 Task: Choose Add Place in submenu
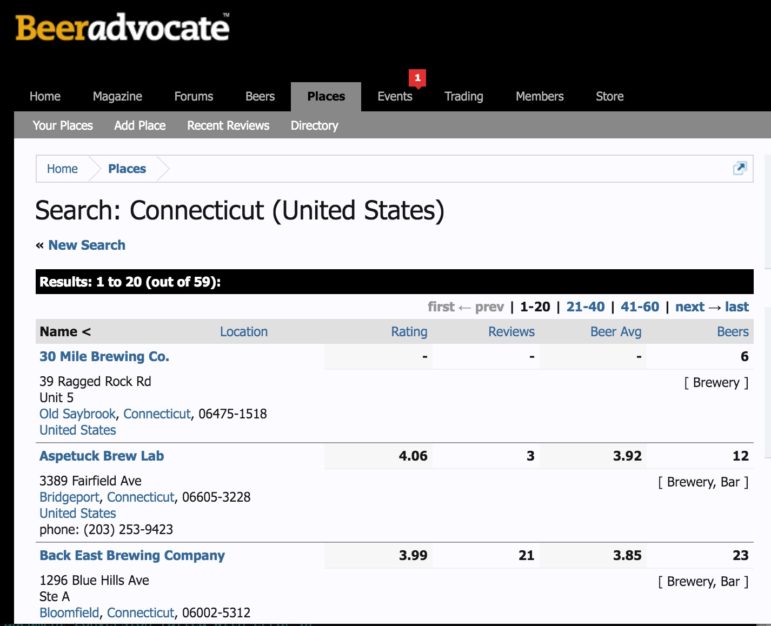[140, 125]
